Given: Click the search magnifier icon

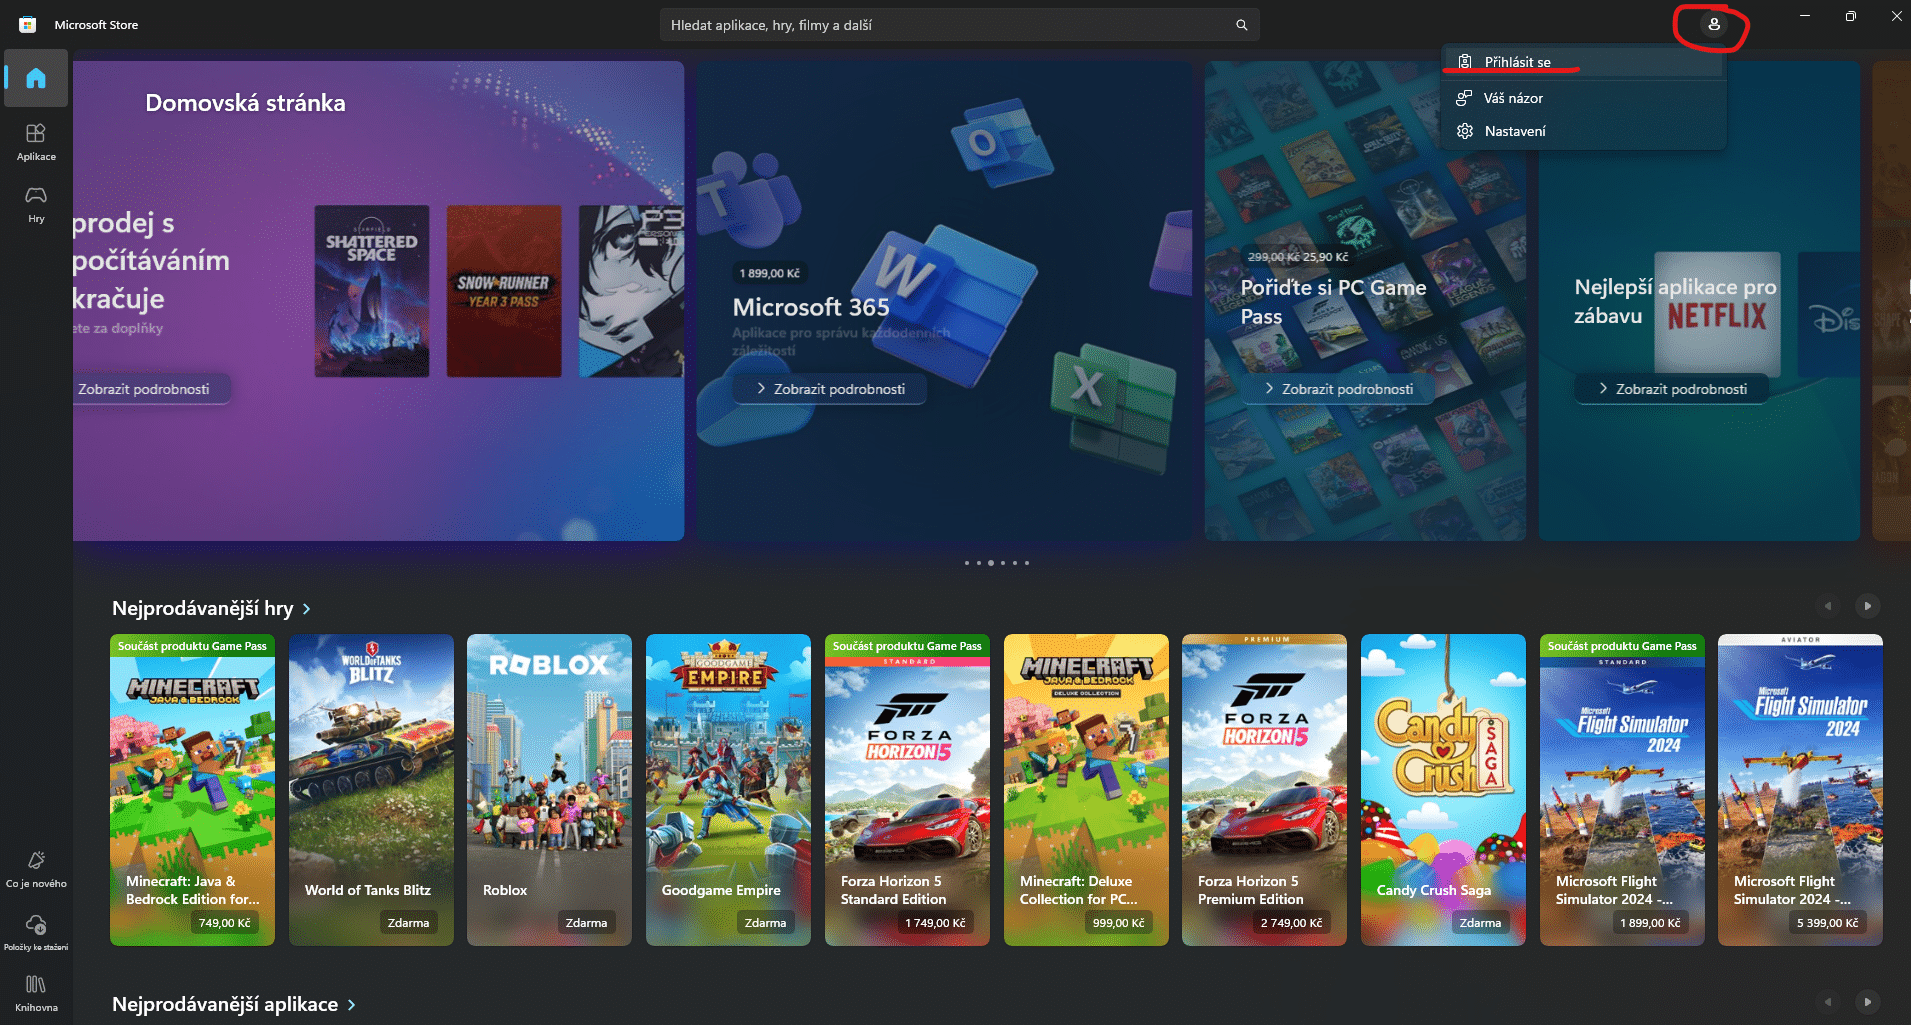Looking at the screenshot, I should pos(1241,25).
